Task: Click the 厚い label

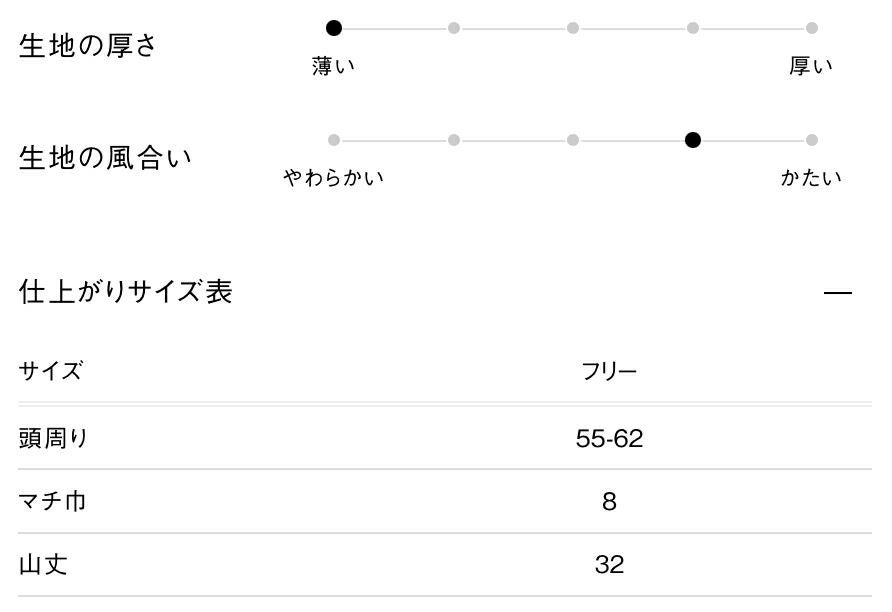Action: 811,67
